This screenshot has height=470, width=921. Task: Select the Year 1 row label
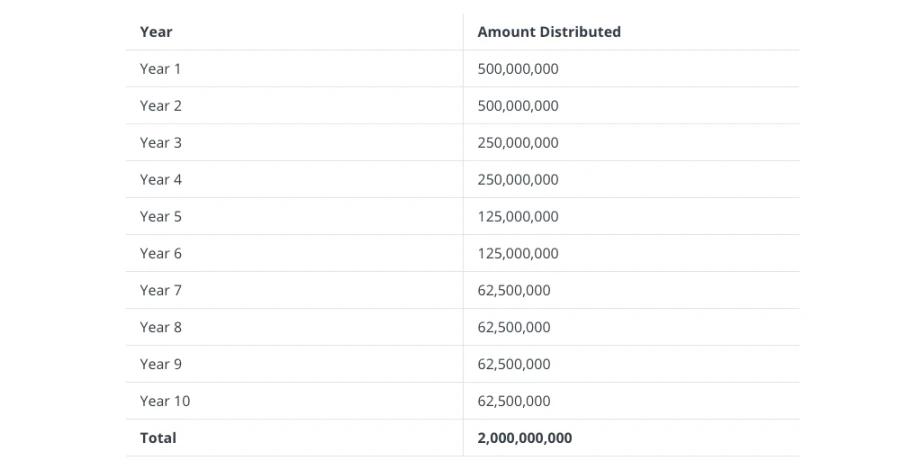coord(161,69)
